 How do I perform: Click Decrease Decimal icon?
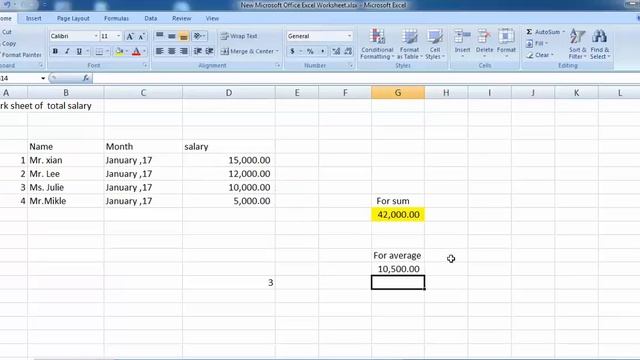[348, 51]
